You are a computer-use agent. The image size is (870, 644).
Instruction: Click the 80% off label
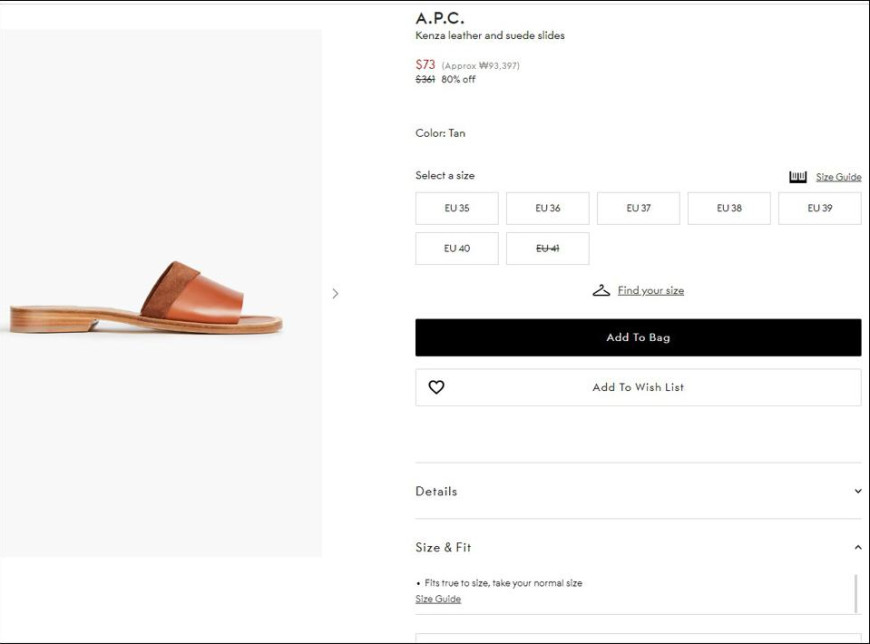[x=458, y=79]
